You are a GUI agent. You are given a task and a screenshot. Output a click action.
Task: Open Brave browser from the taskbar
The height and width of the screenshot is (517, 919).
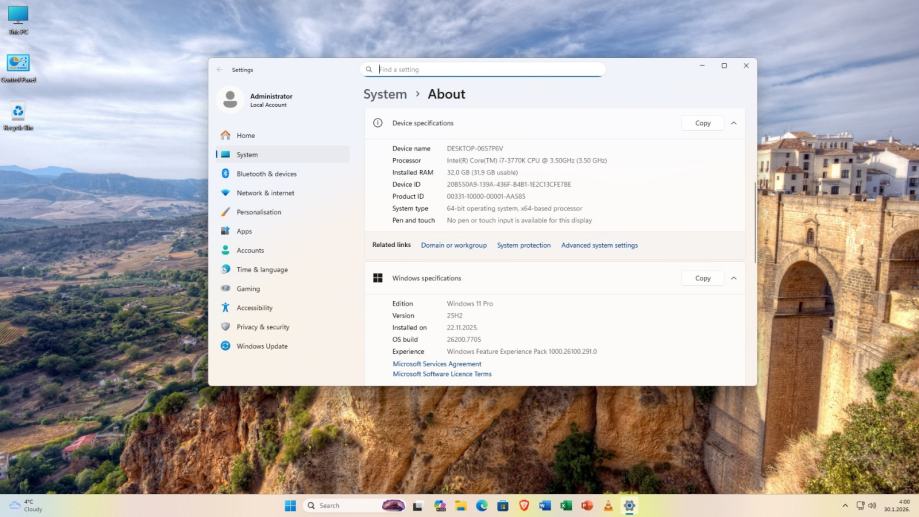[x=523, y=506]
